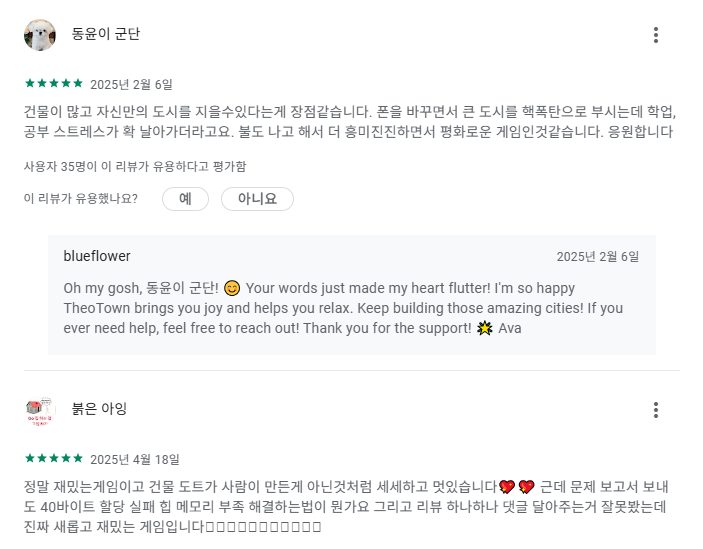The height and width of the screenshot is (549, 703).
Task: Click the sparkle emoji before Ava
Action: (485, 329)
